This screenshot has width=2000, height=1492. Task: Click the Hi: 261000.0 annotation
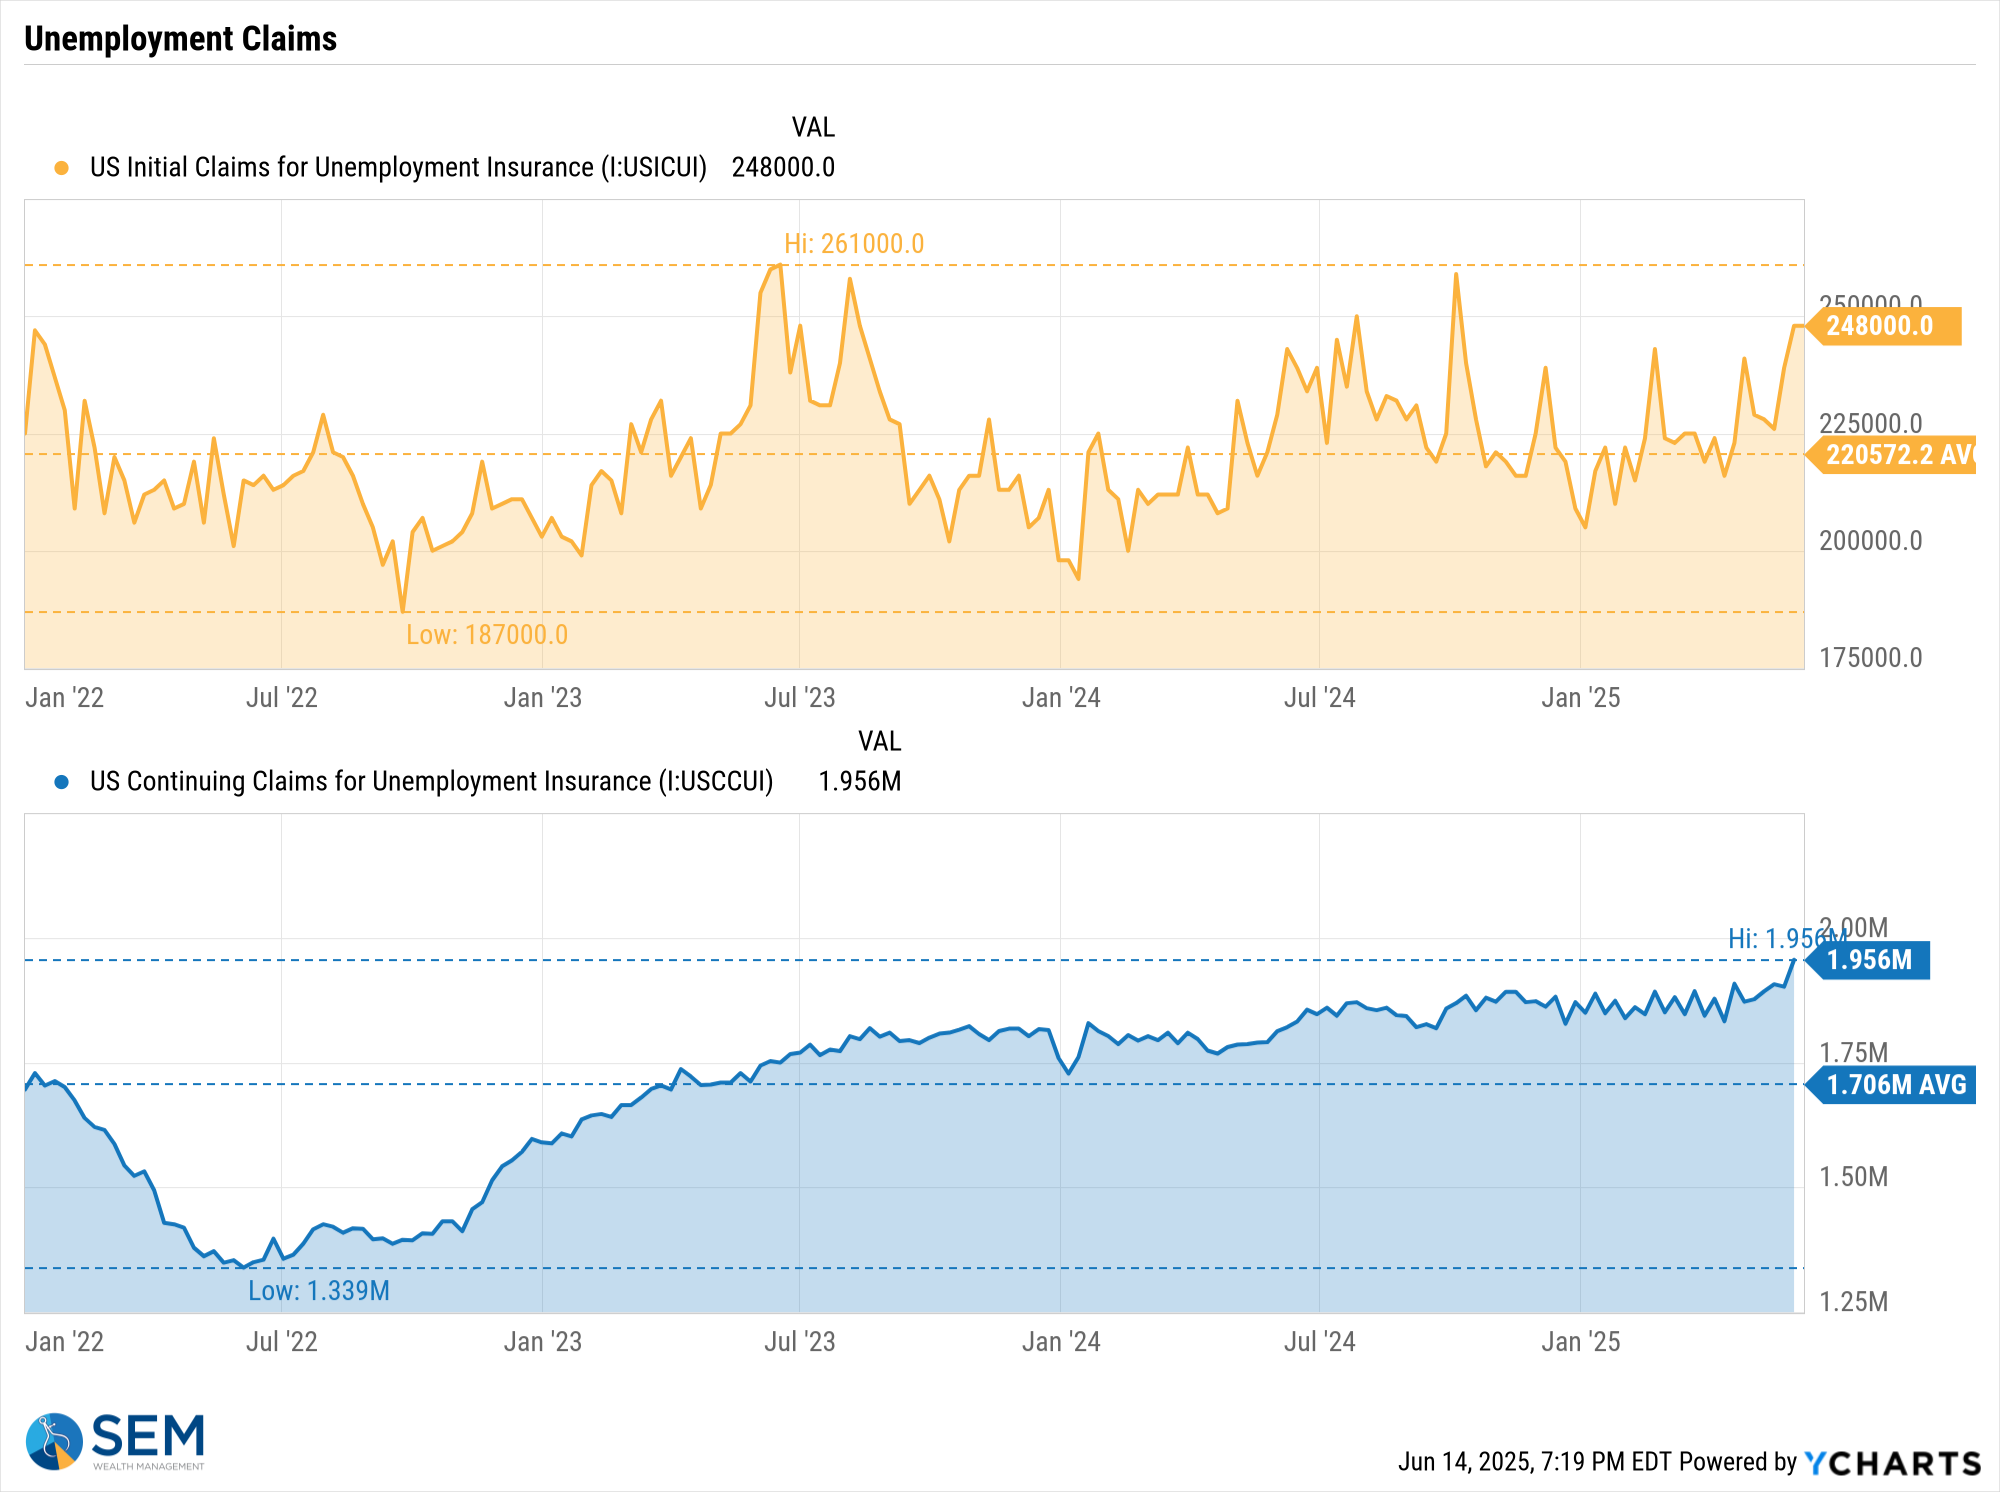[853, 244]
